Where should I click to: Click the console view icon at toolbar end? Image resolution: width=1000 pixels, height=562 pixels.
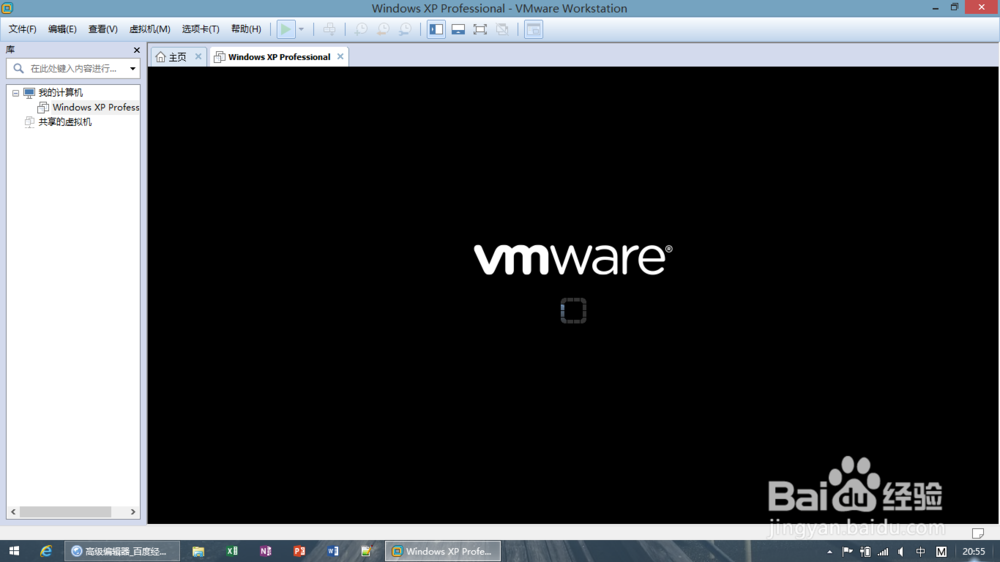[533, 29]
